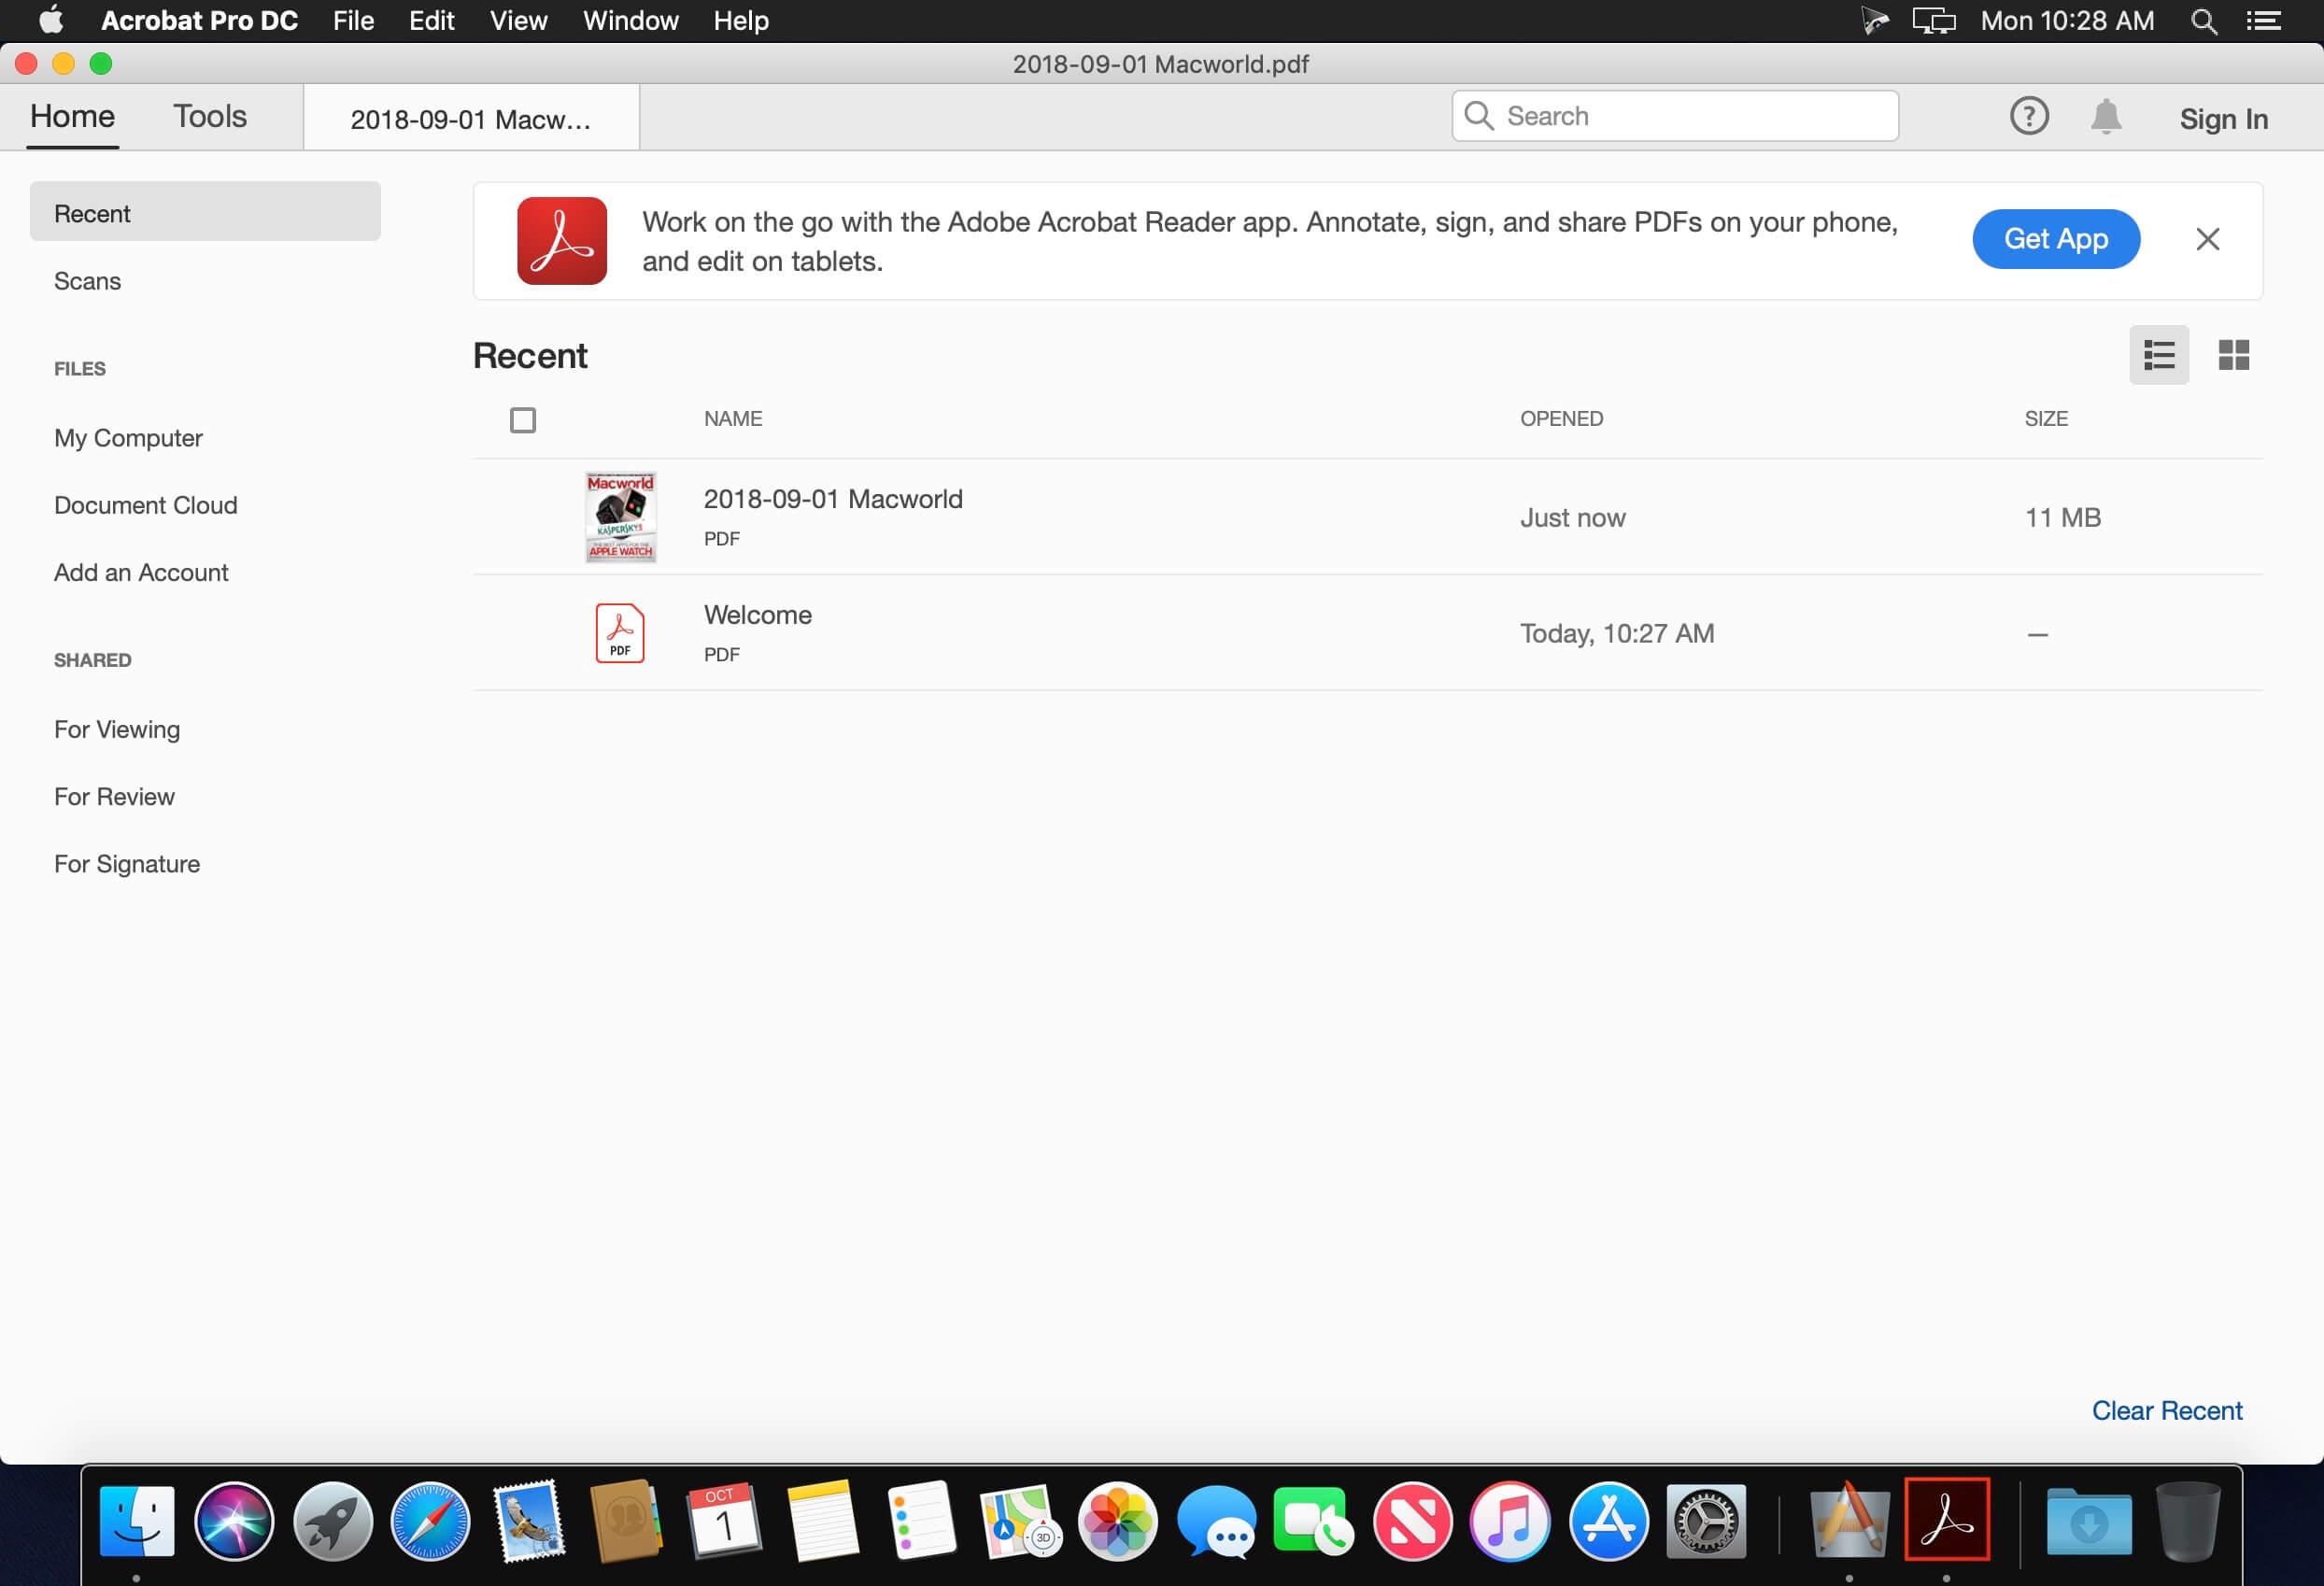Expand the Document Cloud section
This screenshot has width=2324, height=1586.
[x=145, y=505]
